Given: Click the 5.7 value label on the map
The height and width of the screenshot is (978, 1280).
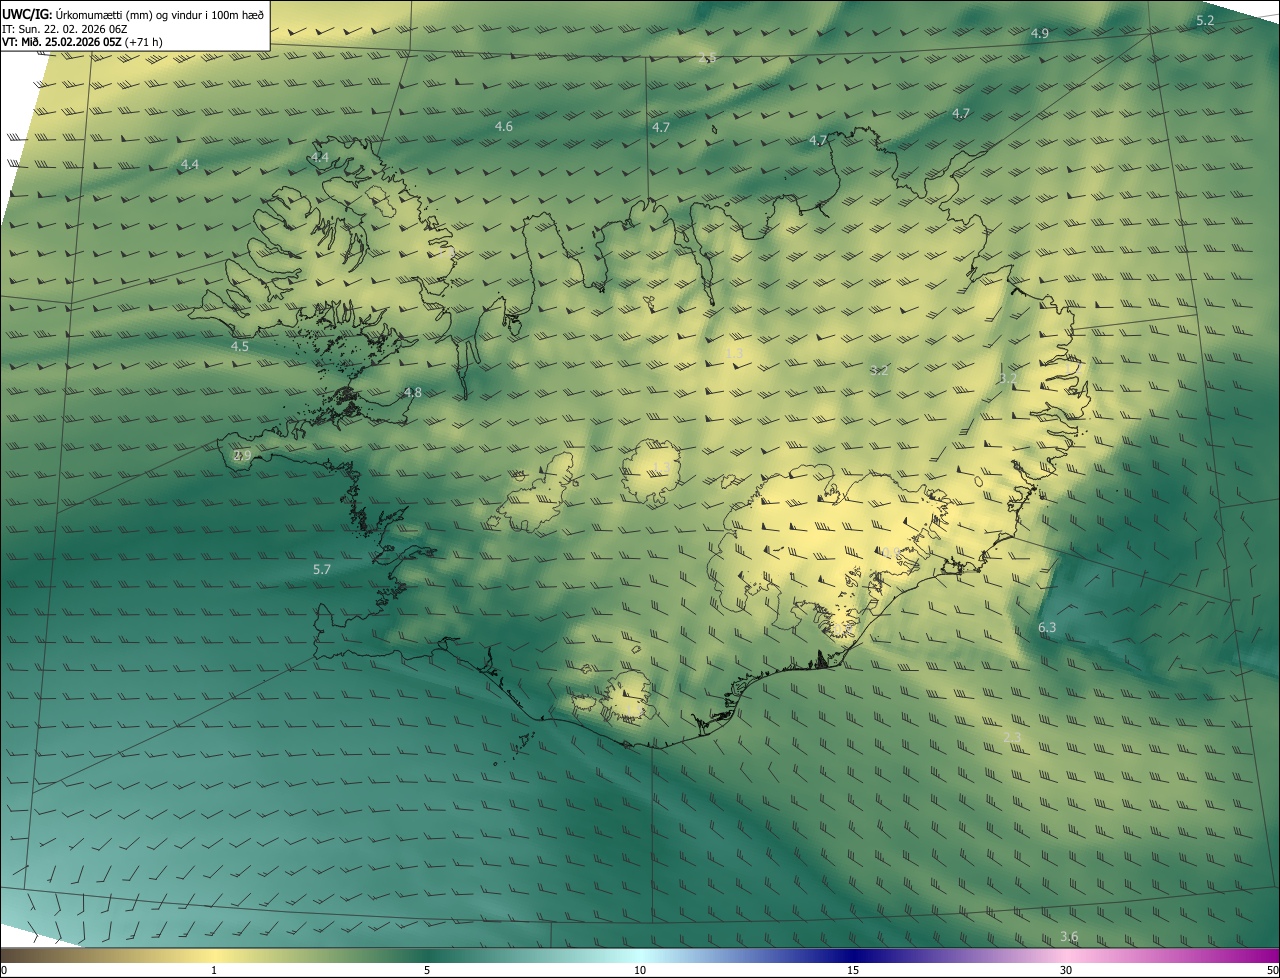Looking at the screenshot, I should [321, 569].
